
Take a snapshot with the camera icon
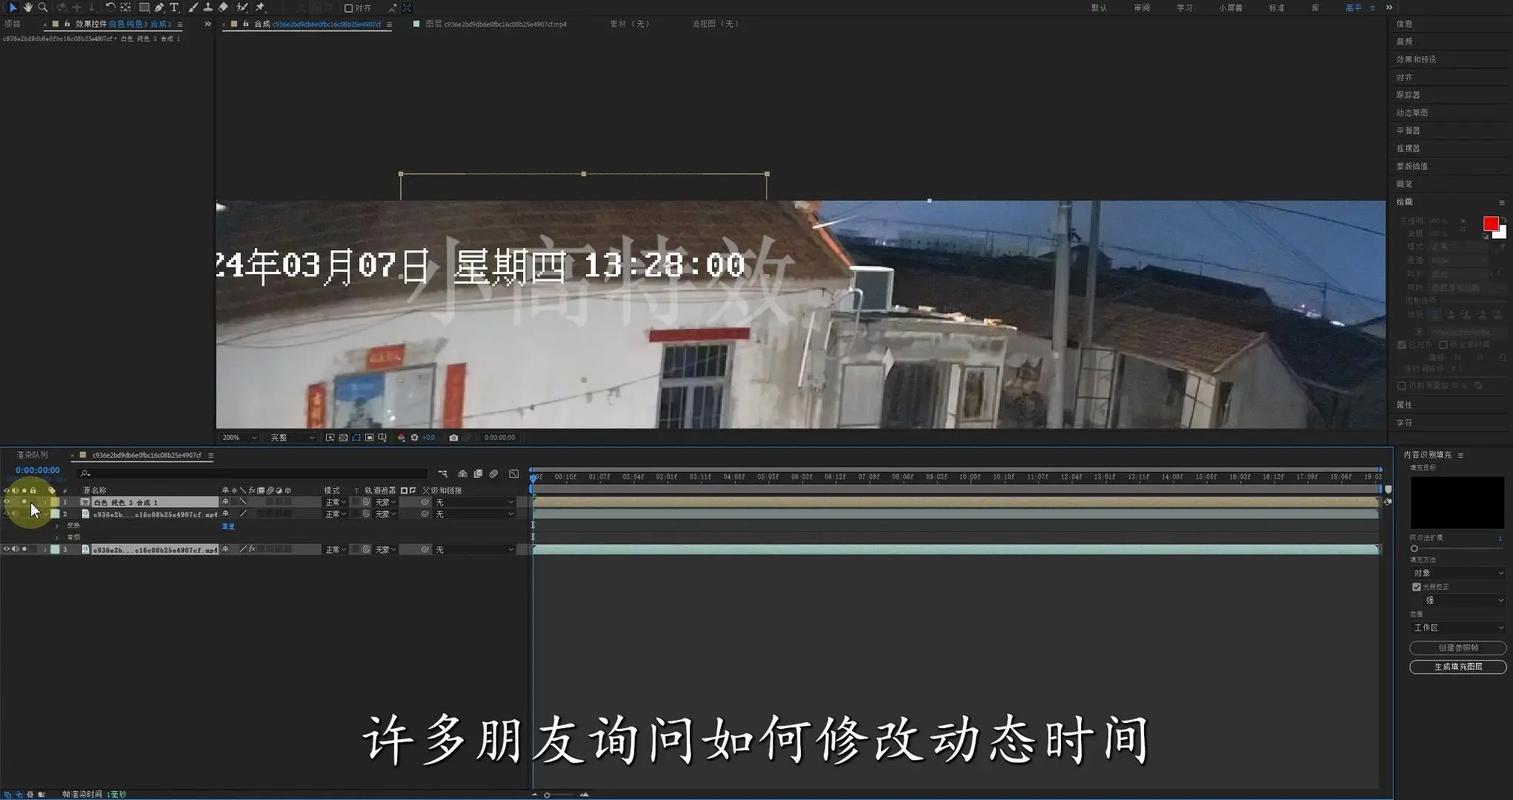click(x=453, y=437)
